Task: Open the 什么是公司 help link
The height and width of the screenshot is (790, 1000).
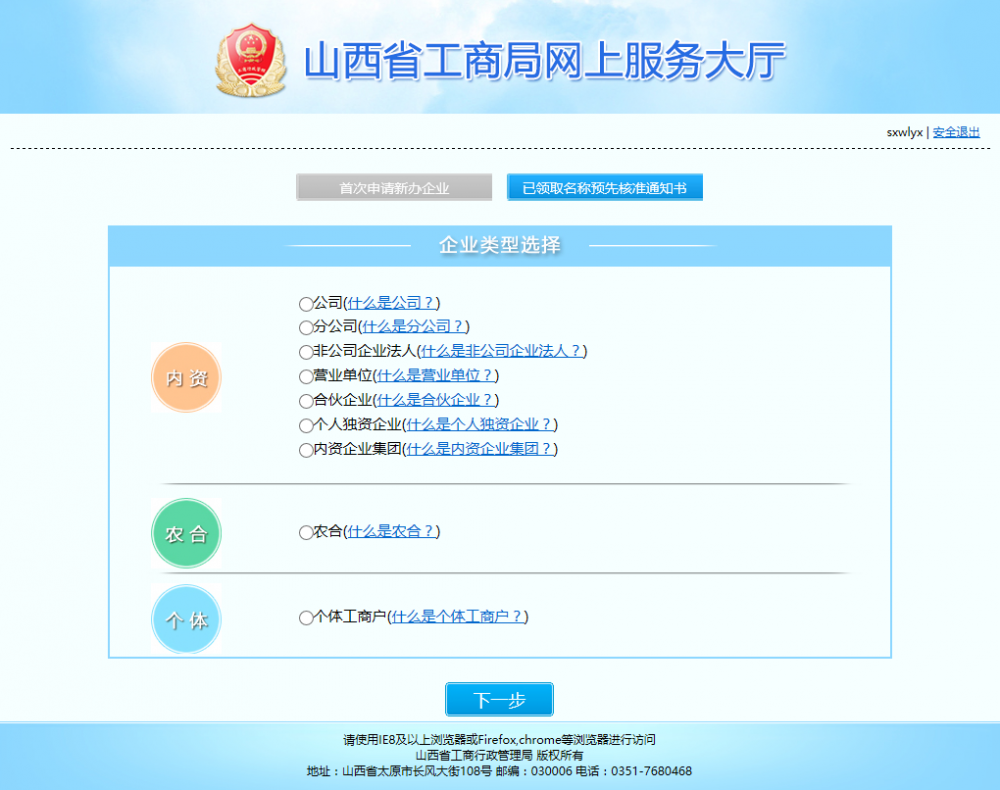Action: (x=392, y=303)
